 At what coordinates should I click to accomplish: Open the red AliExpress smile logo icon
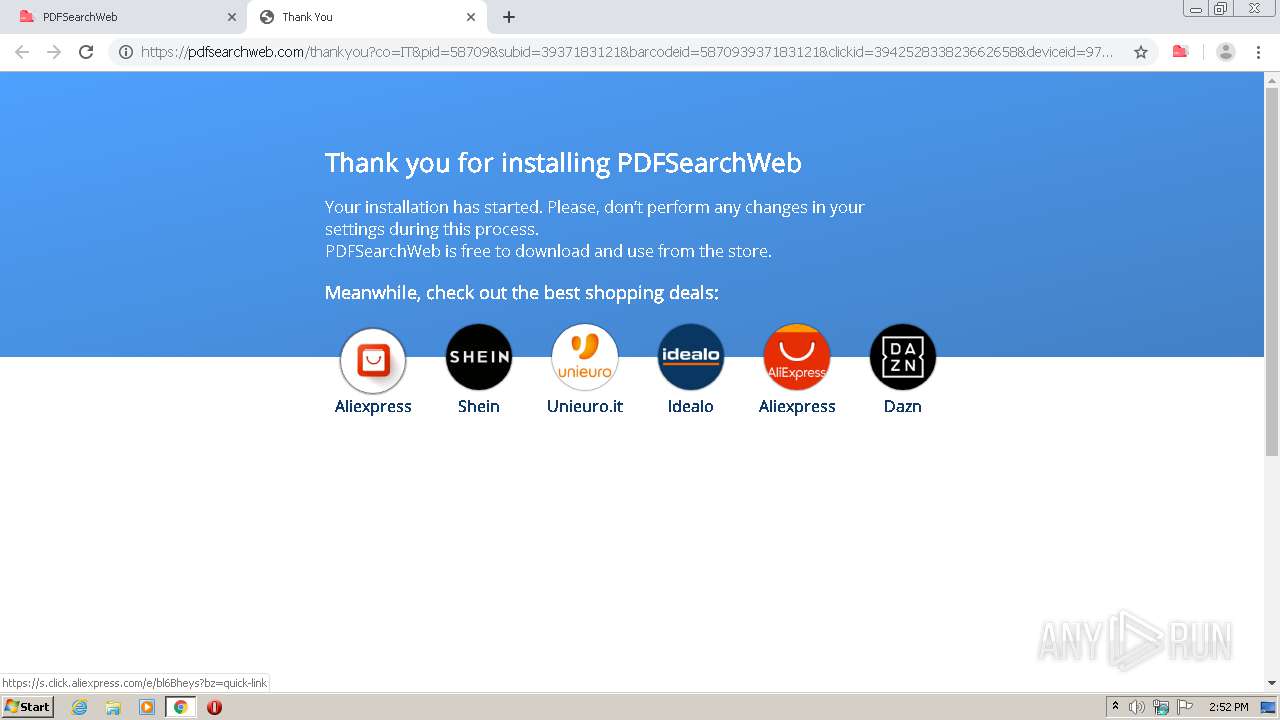(797, 357)
